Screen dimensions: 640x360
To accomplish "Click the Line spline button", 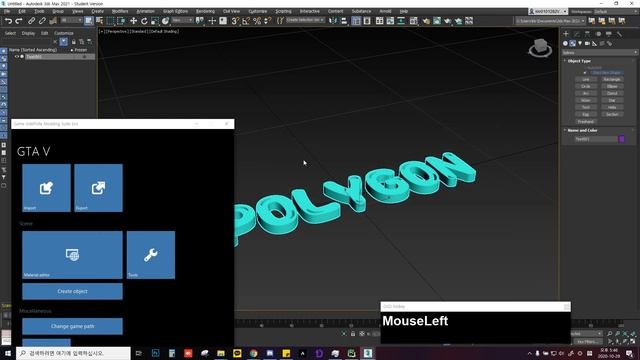I will coord(586,79).
